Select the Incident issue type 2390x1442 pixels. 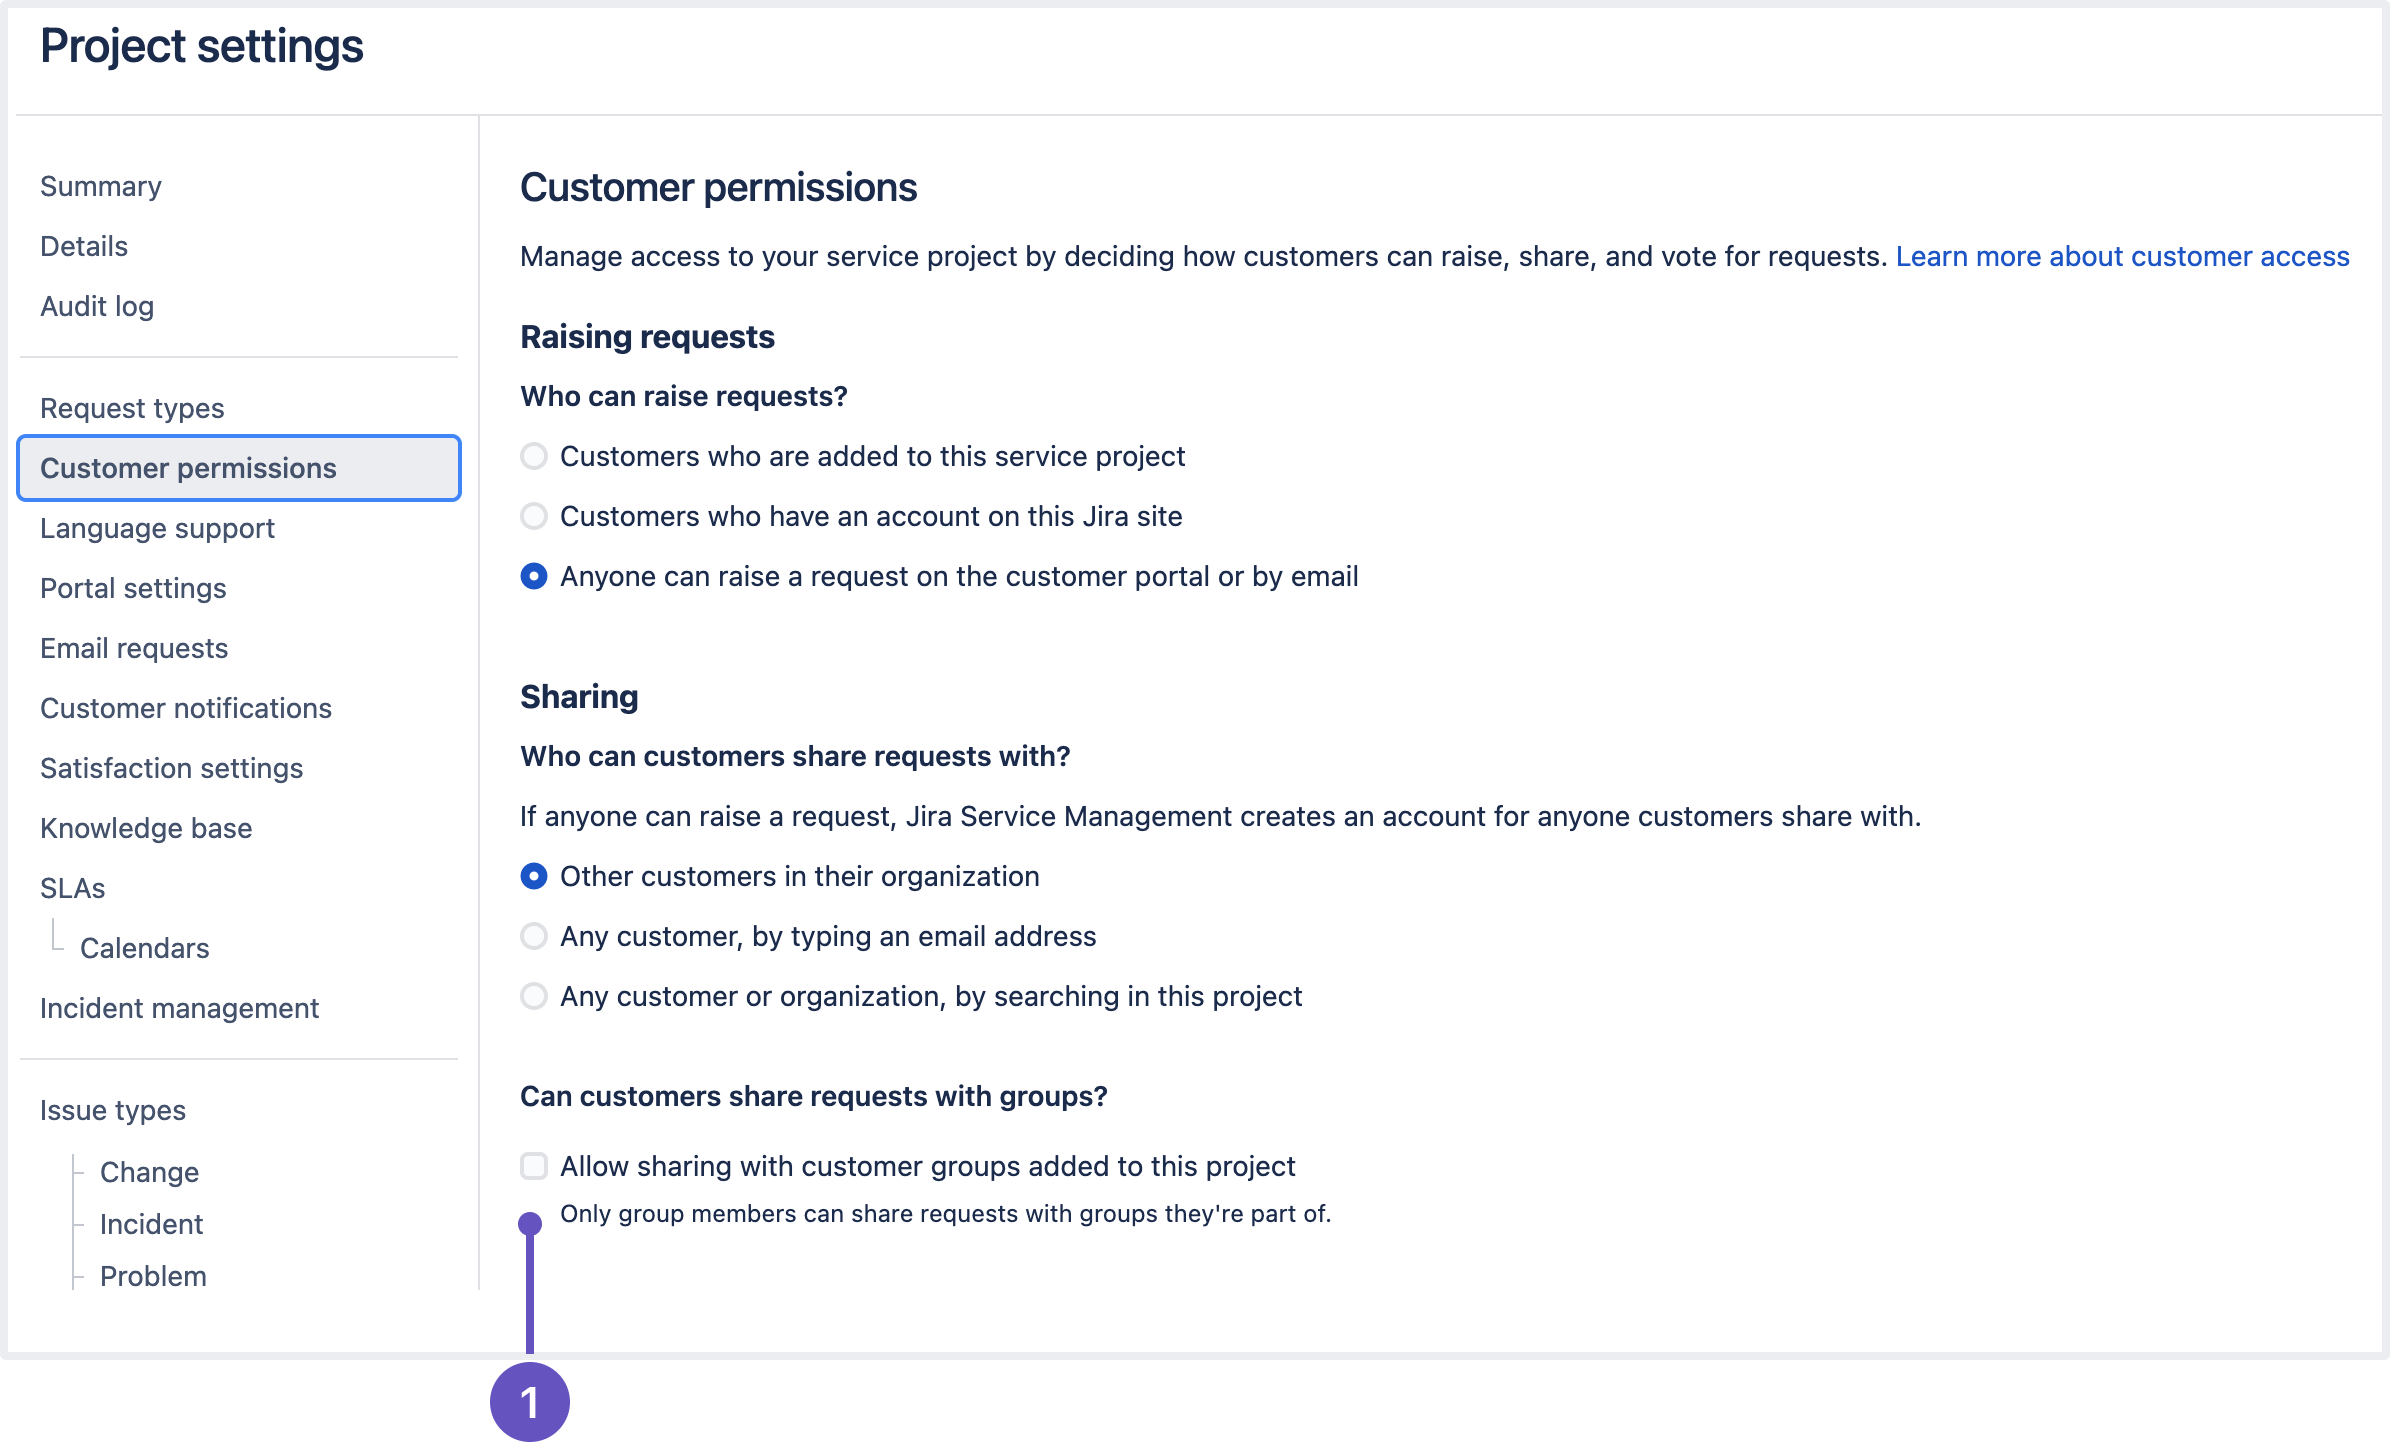[x=151, y=1225]
